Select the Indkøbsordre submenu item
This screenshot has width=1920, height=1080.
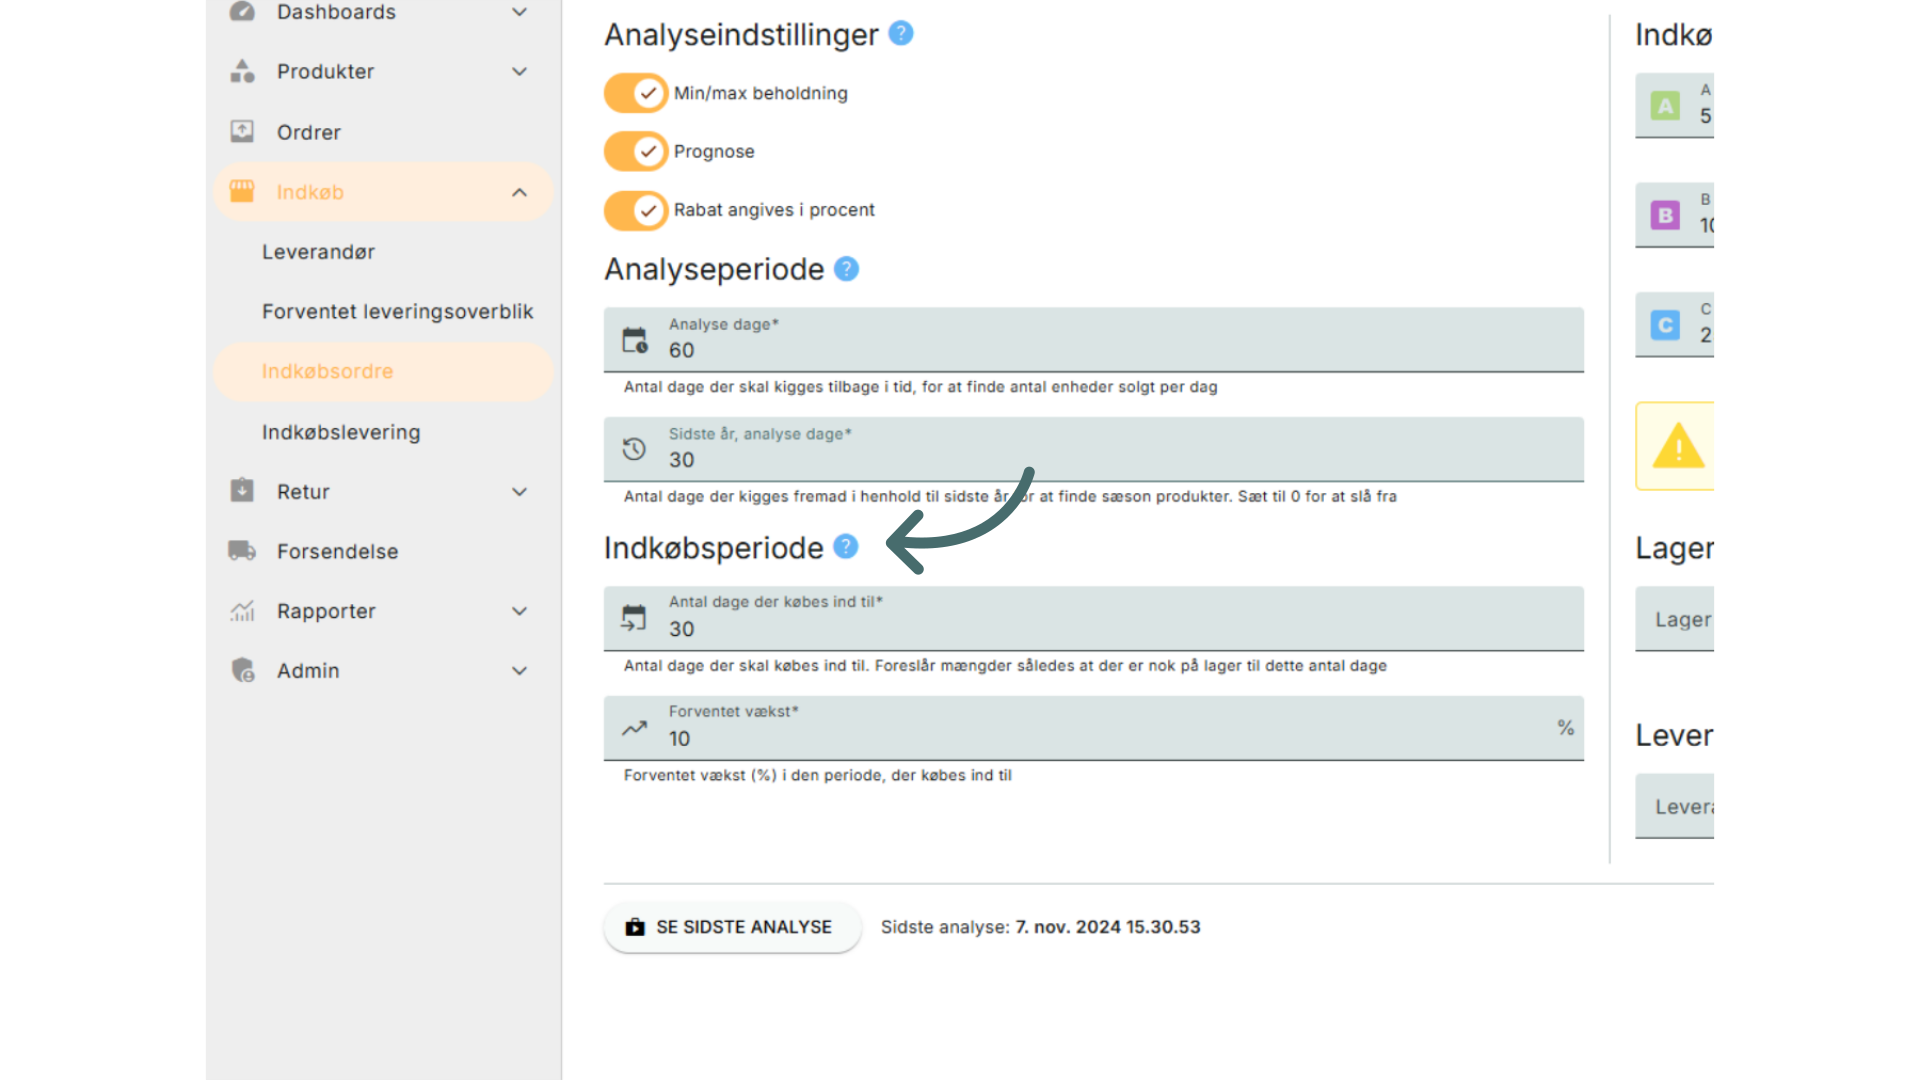pyautogui.click(x=383, y=372)
